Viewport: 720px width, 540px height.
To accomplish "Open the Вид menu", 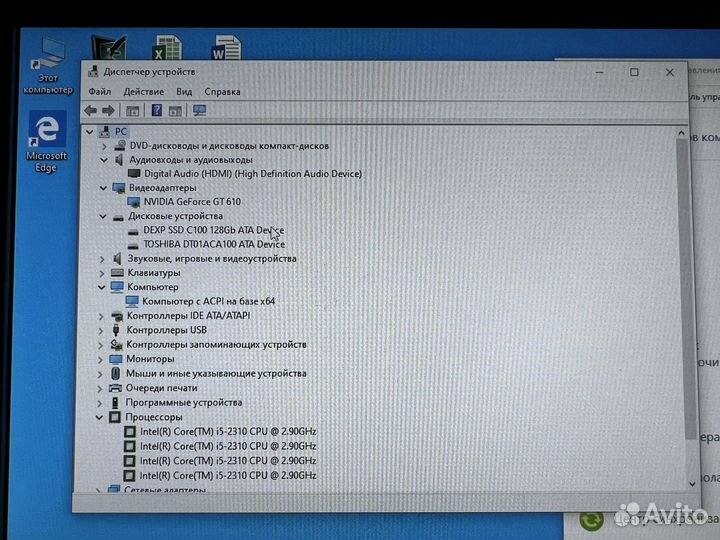I will click(184, 92).
